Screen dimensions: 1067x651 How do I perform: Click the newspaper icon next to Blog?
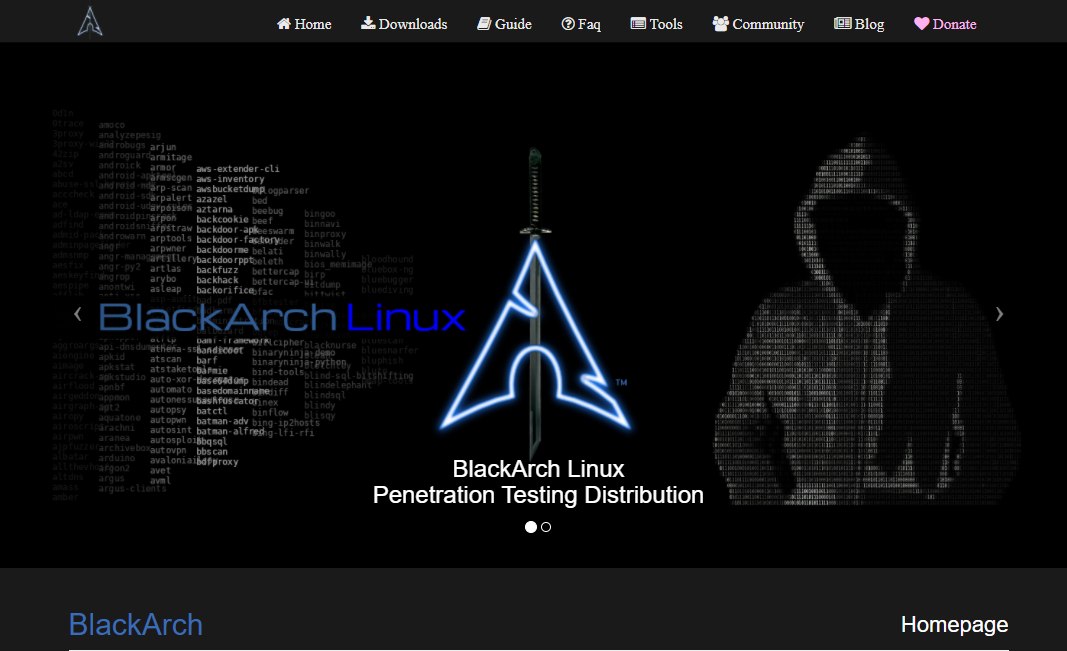point(842,24)
